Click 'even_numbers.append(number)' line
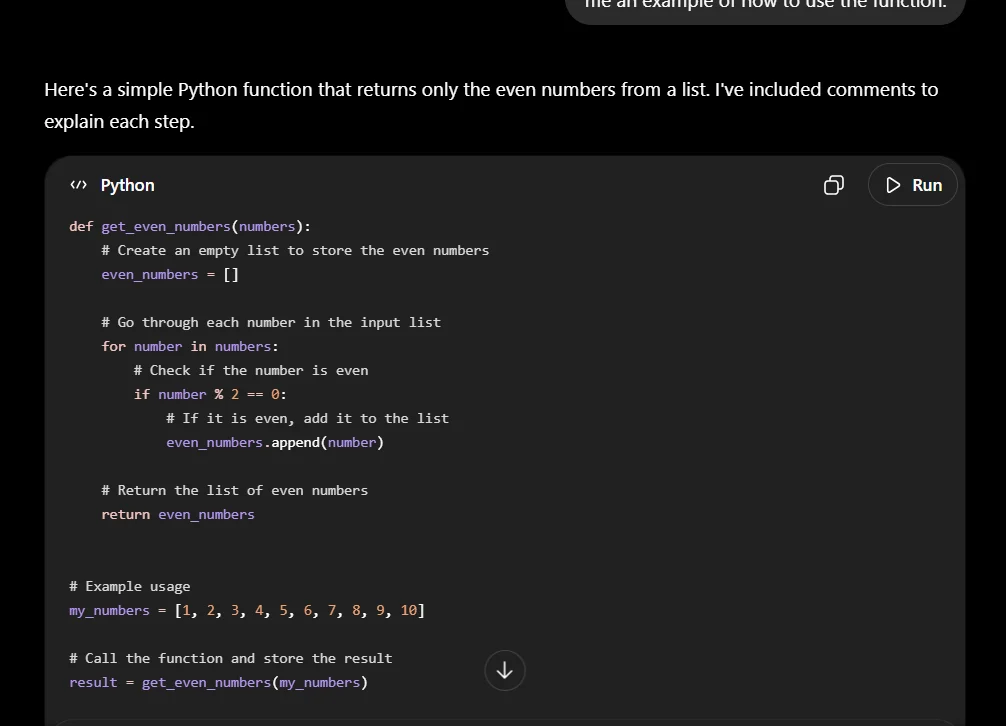 click(275, 443)
